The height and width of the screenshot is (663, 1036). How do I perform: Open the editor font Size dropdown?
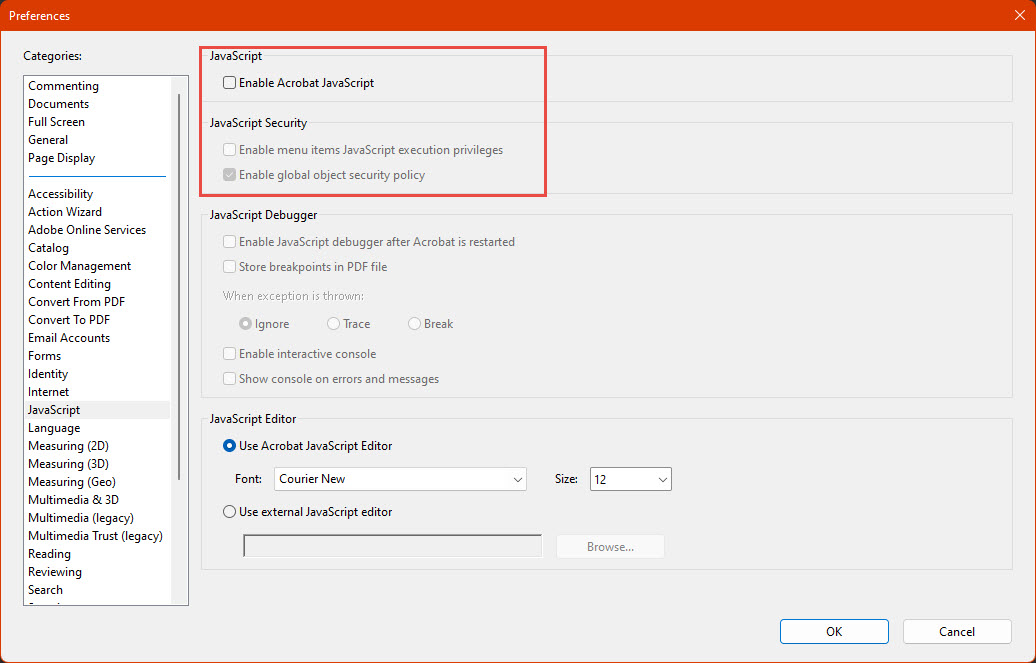(630, 479)
